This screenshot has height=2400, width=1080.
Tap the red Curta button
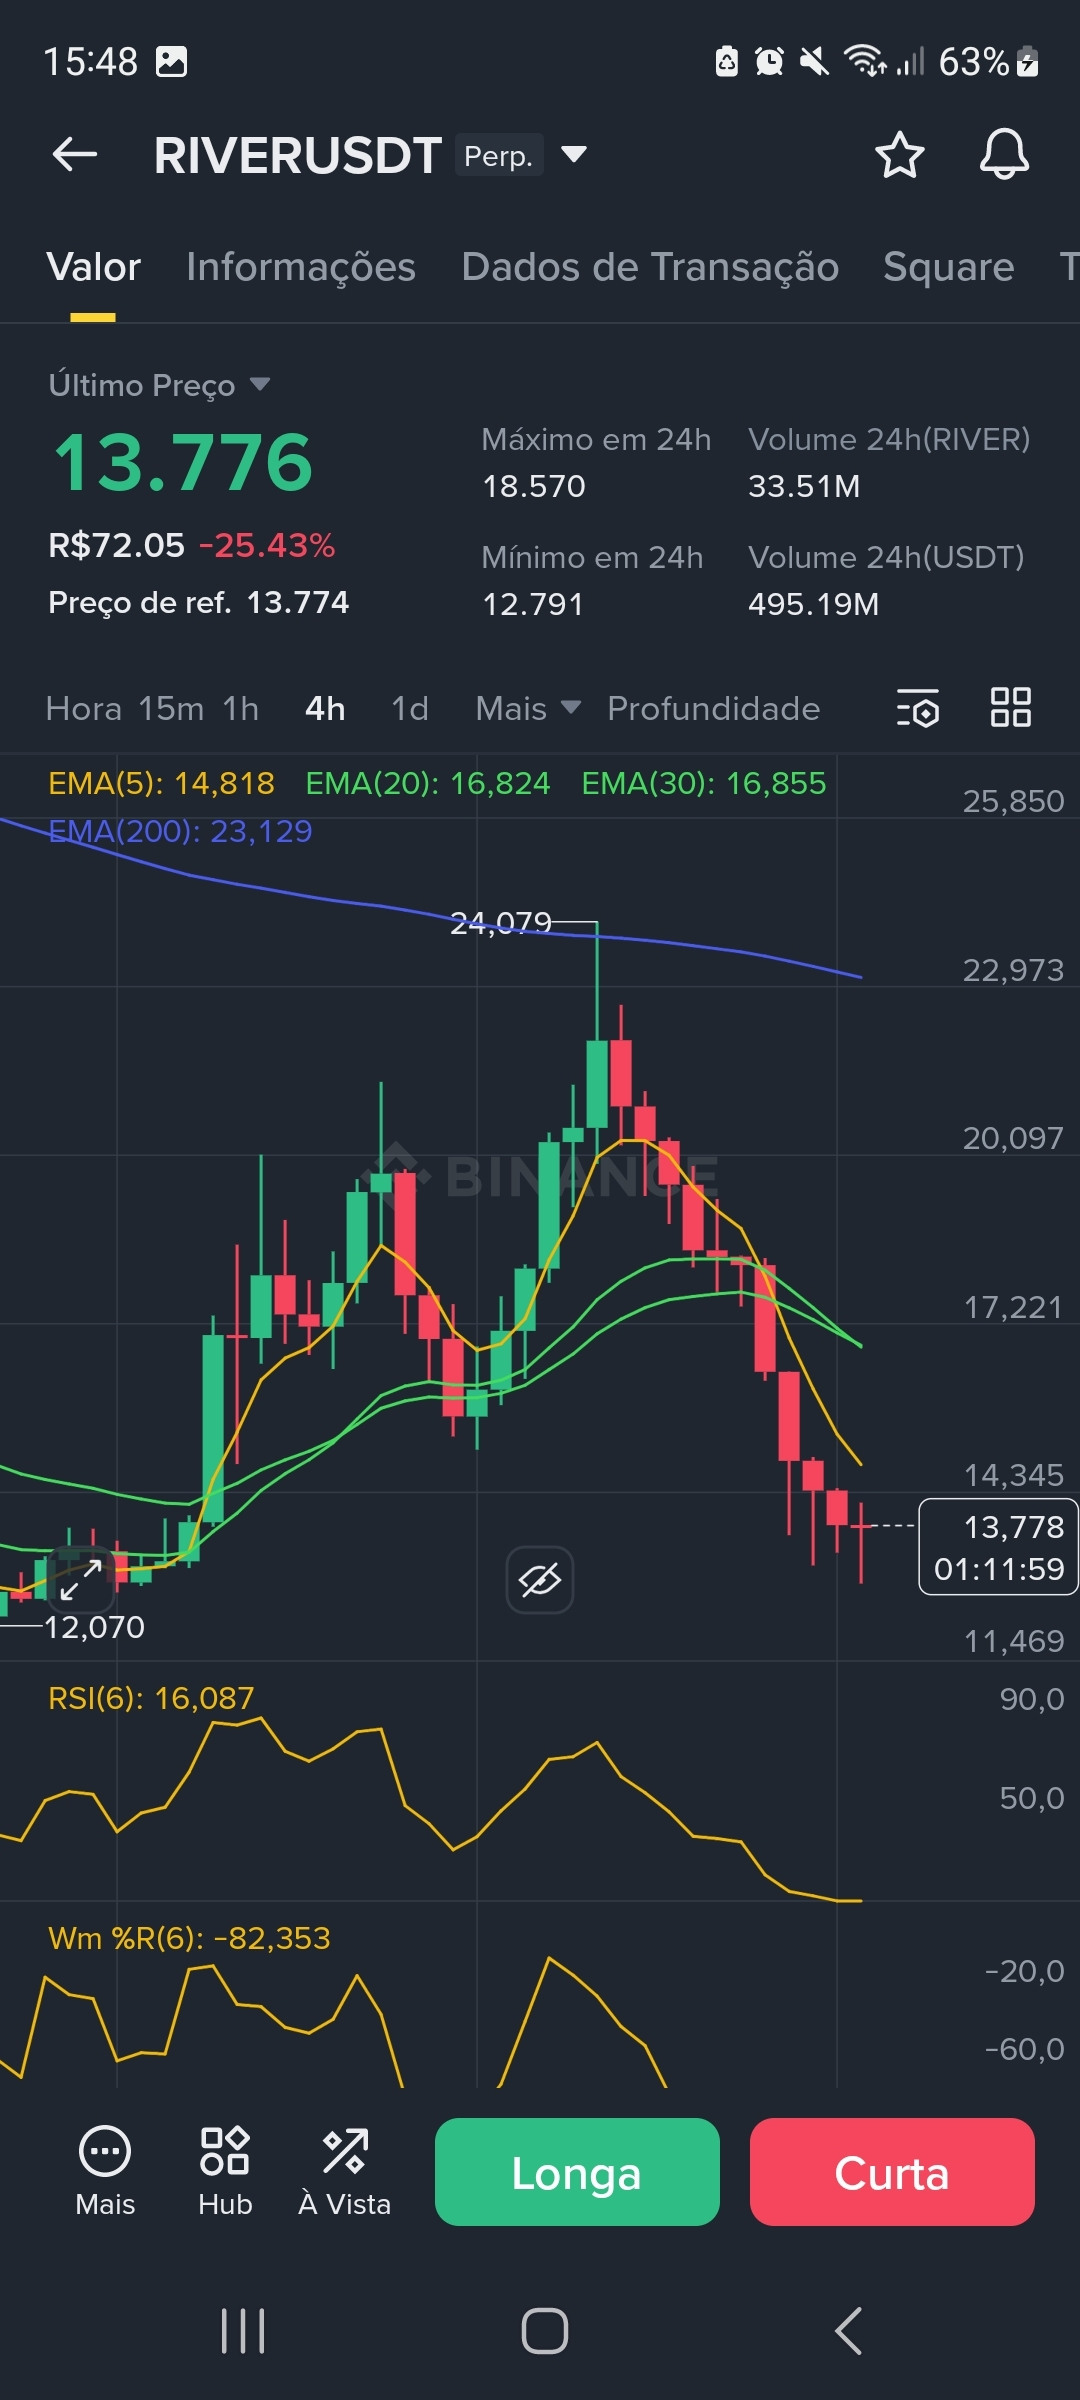tap(892, 2172)
